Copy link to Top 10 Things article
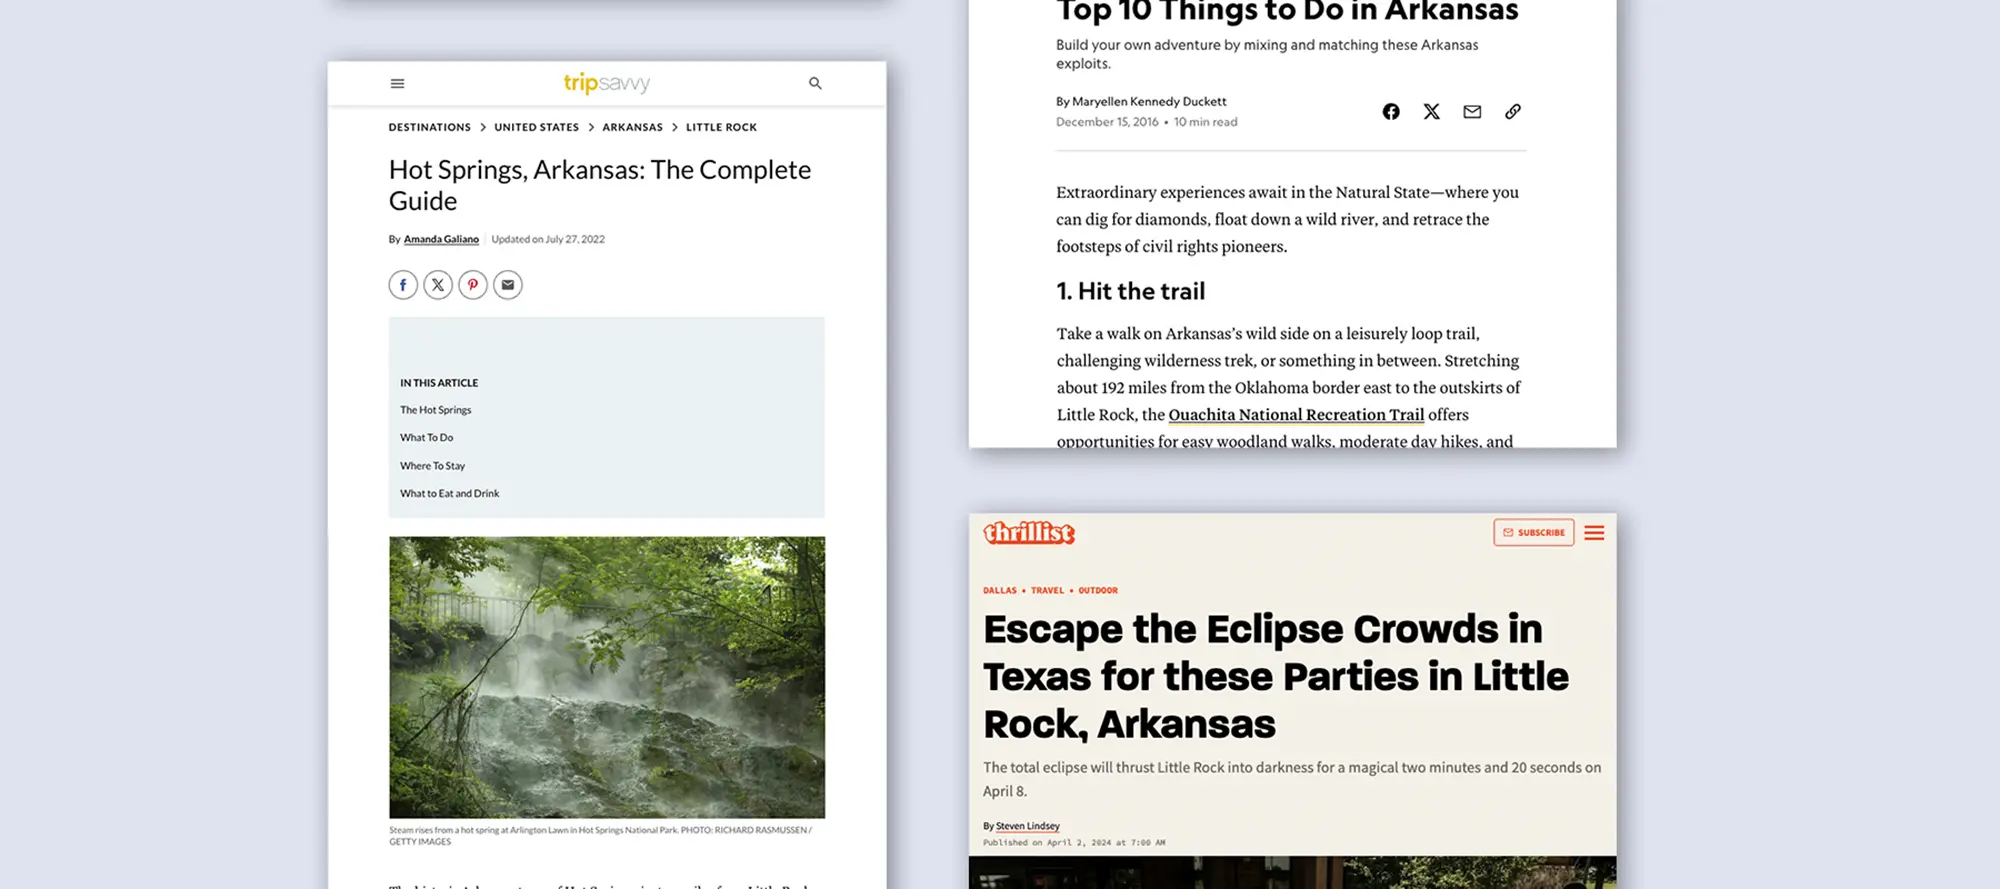 point(1512,112)
